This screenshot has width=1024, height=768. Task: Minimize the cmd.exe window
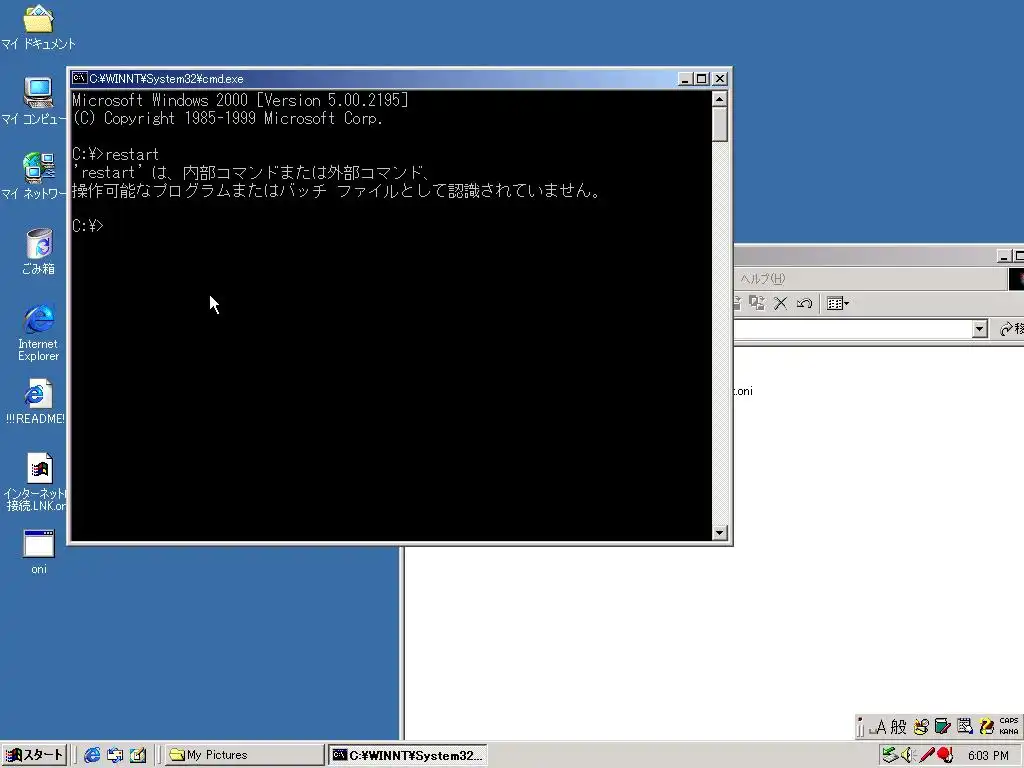pos(685,78)
